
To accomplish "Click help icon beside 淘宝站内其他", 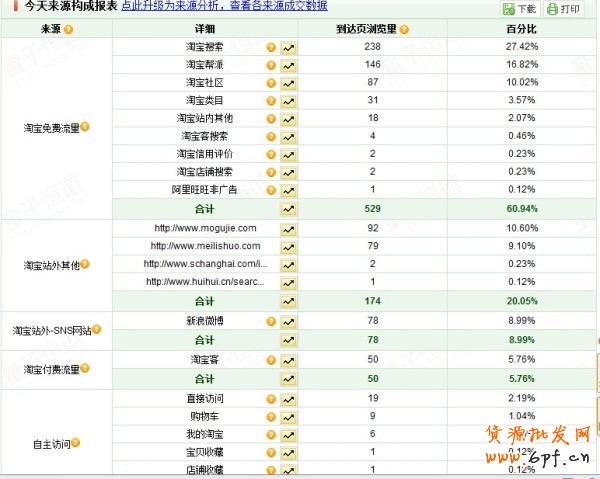I will pyautogui.click(x=271, y=119).
